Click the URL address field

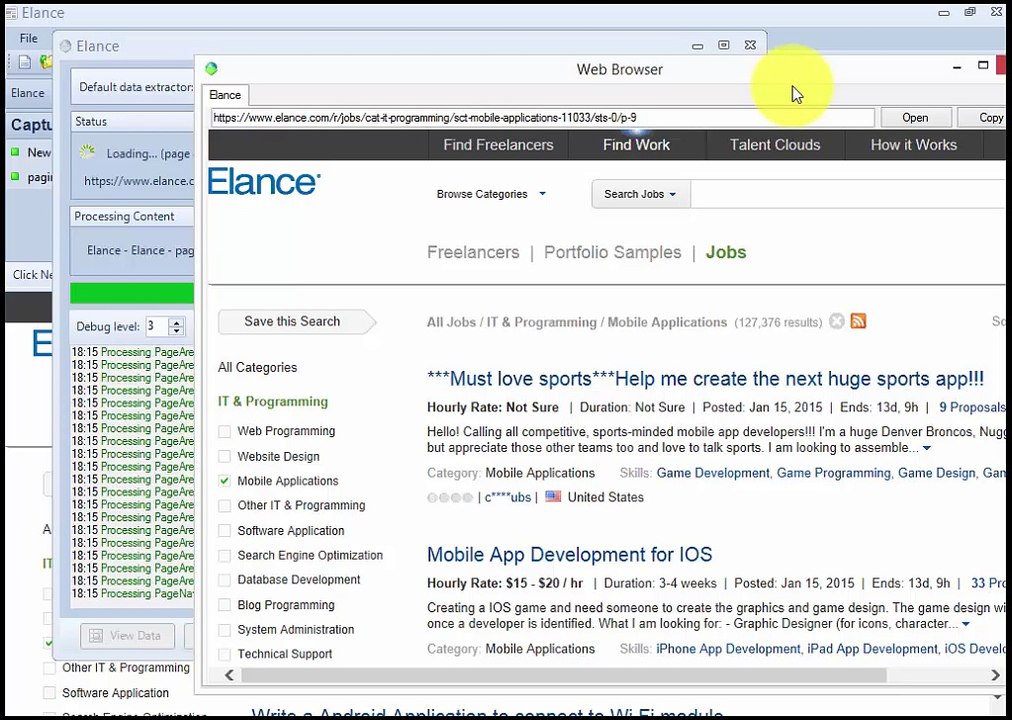(542, 118)
